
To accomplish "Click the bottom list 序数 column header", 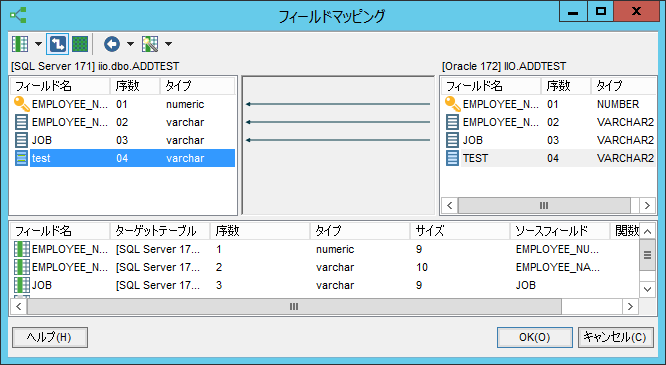I will tap(260, 231).
